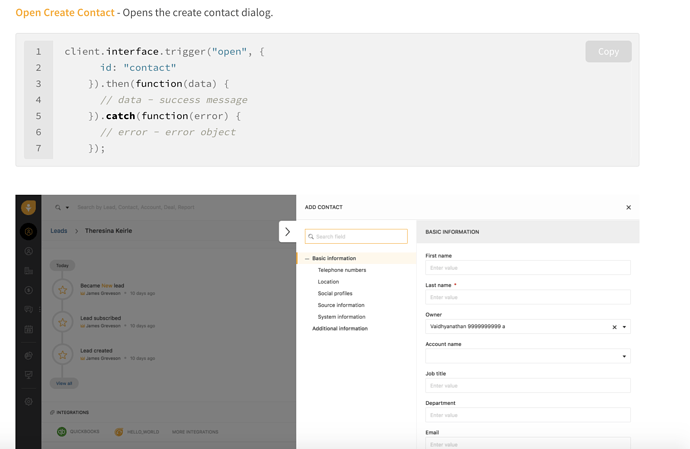The height and width of the screenshot is (449, 690).
Task: Open the 'Open Create Contact' heading link
Action: point(65,12)
